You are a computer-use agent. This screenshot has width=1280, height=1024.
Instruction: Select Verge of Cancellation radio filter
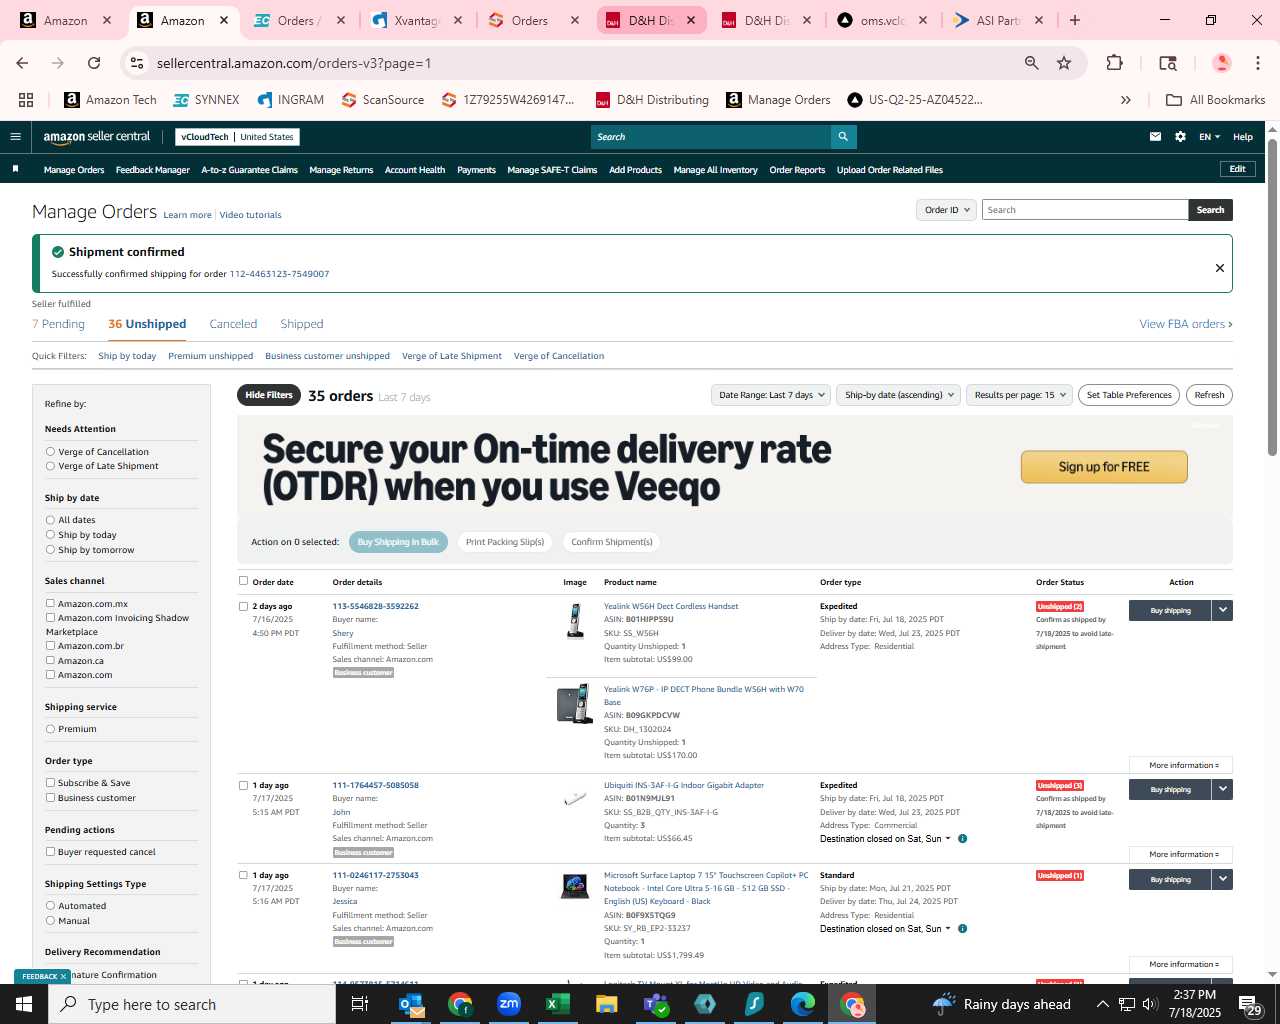point(50,452)
